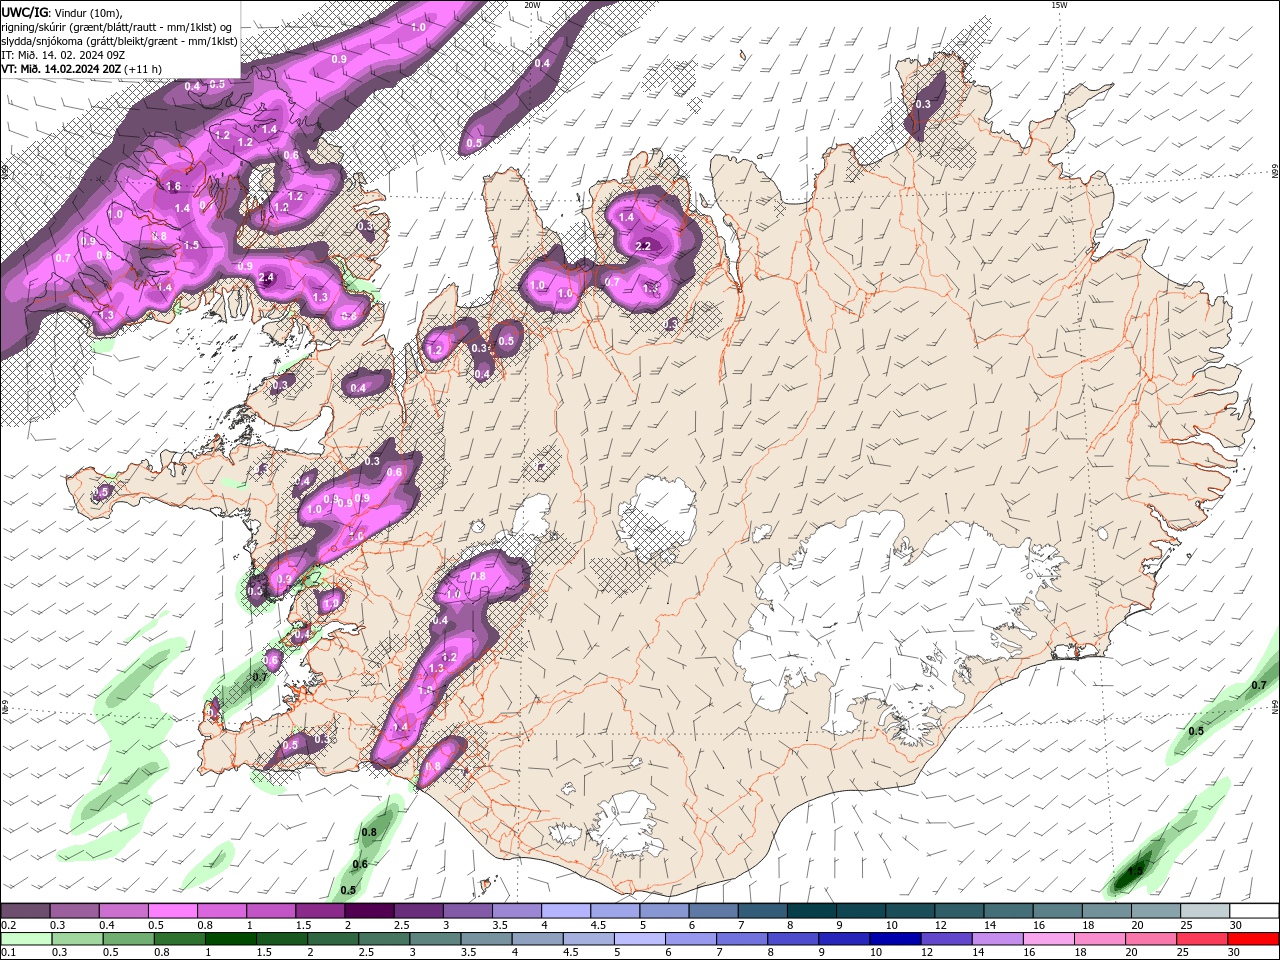Click the '0.1' label at the start of the bottom legend row
Viewport: 1280px width, 960px height.
point(8,953)
